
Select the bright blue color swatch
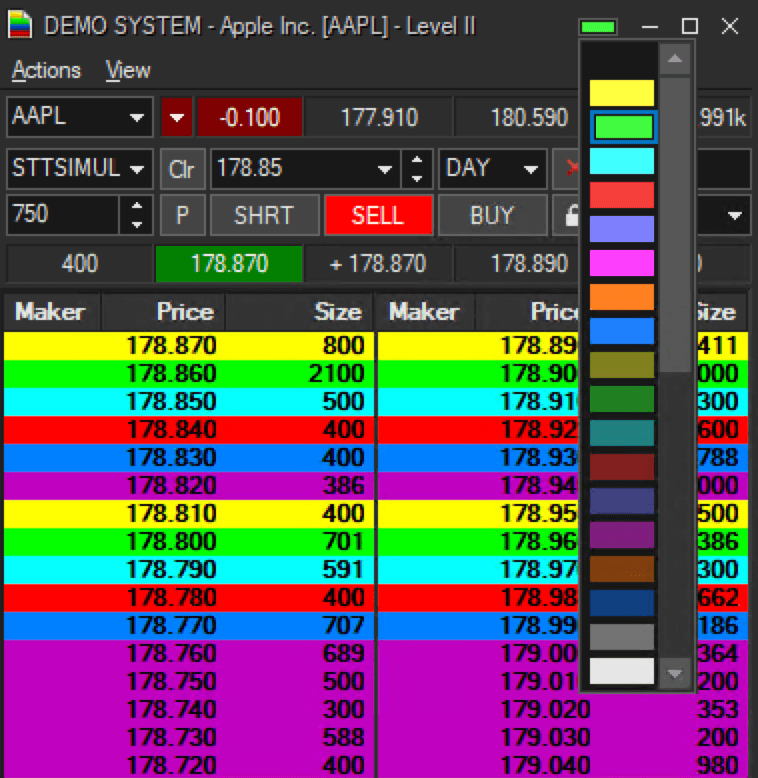coord(622,331)
